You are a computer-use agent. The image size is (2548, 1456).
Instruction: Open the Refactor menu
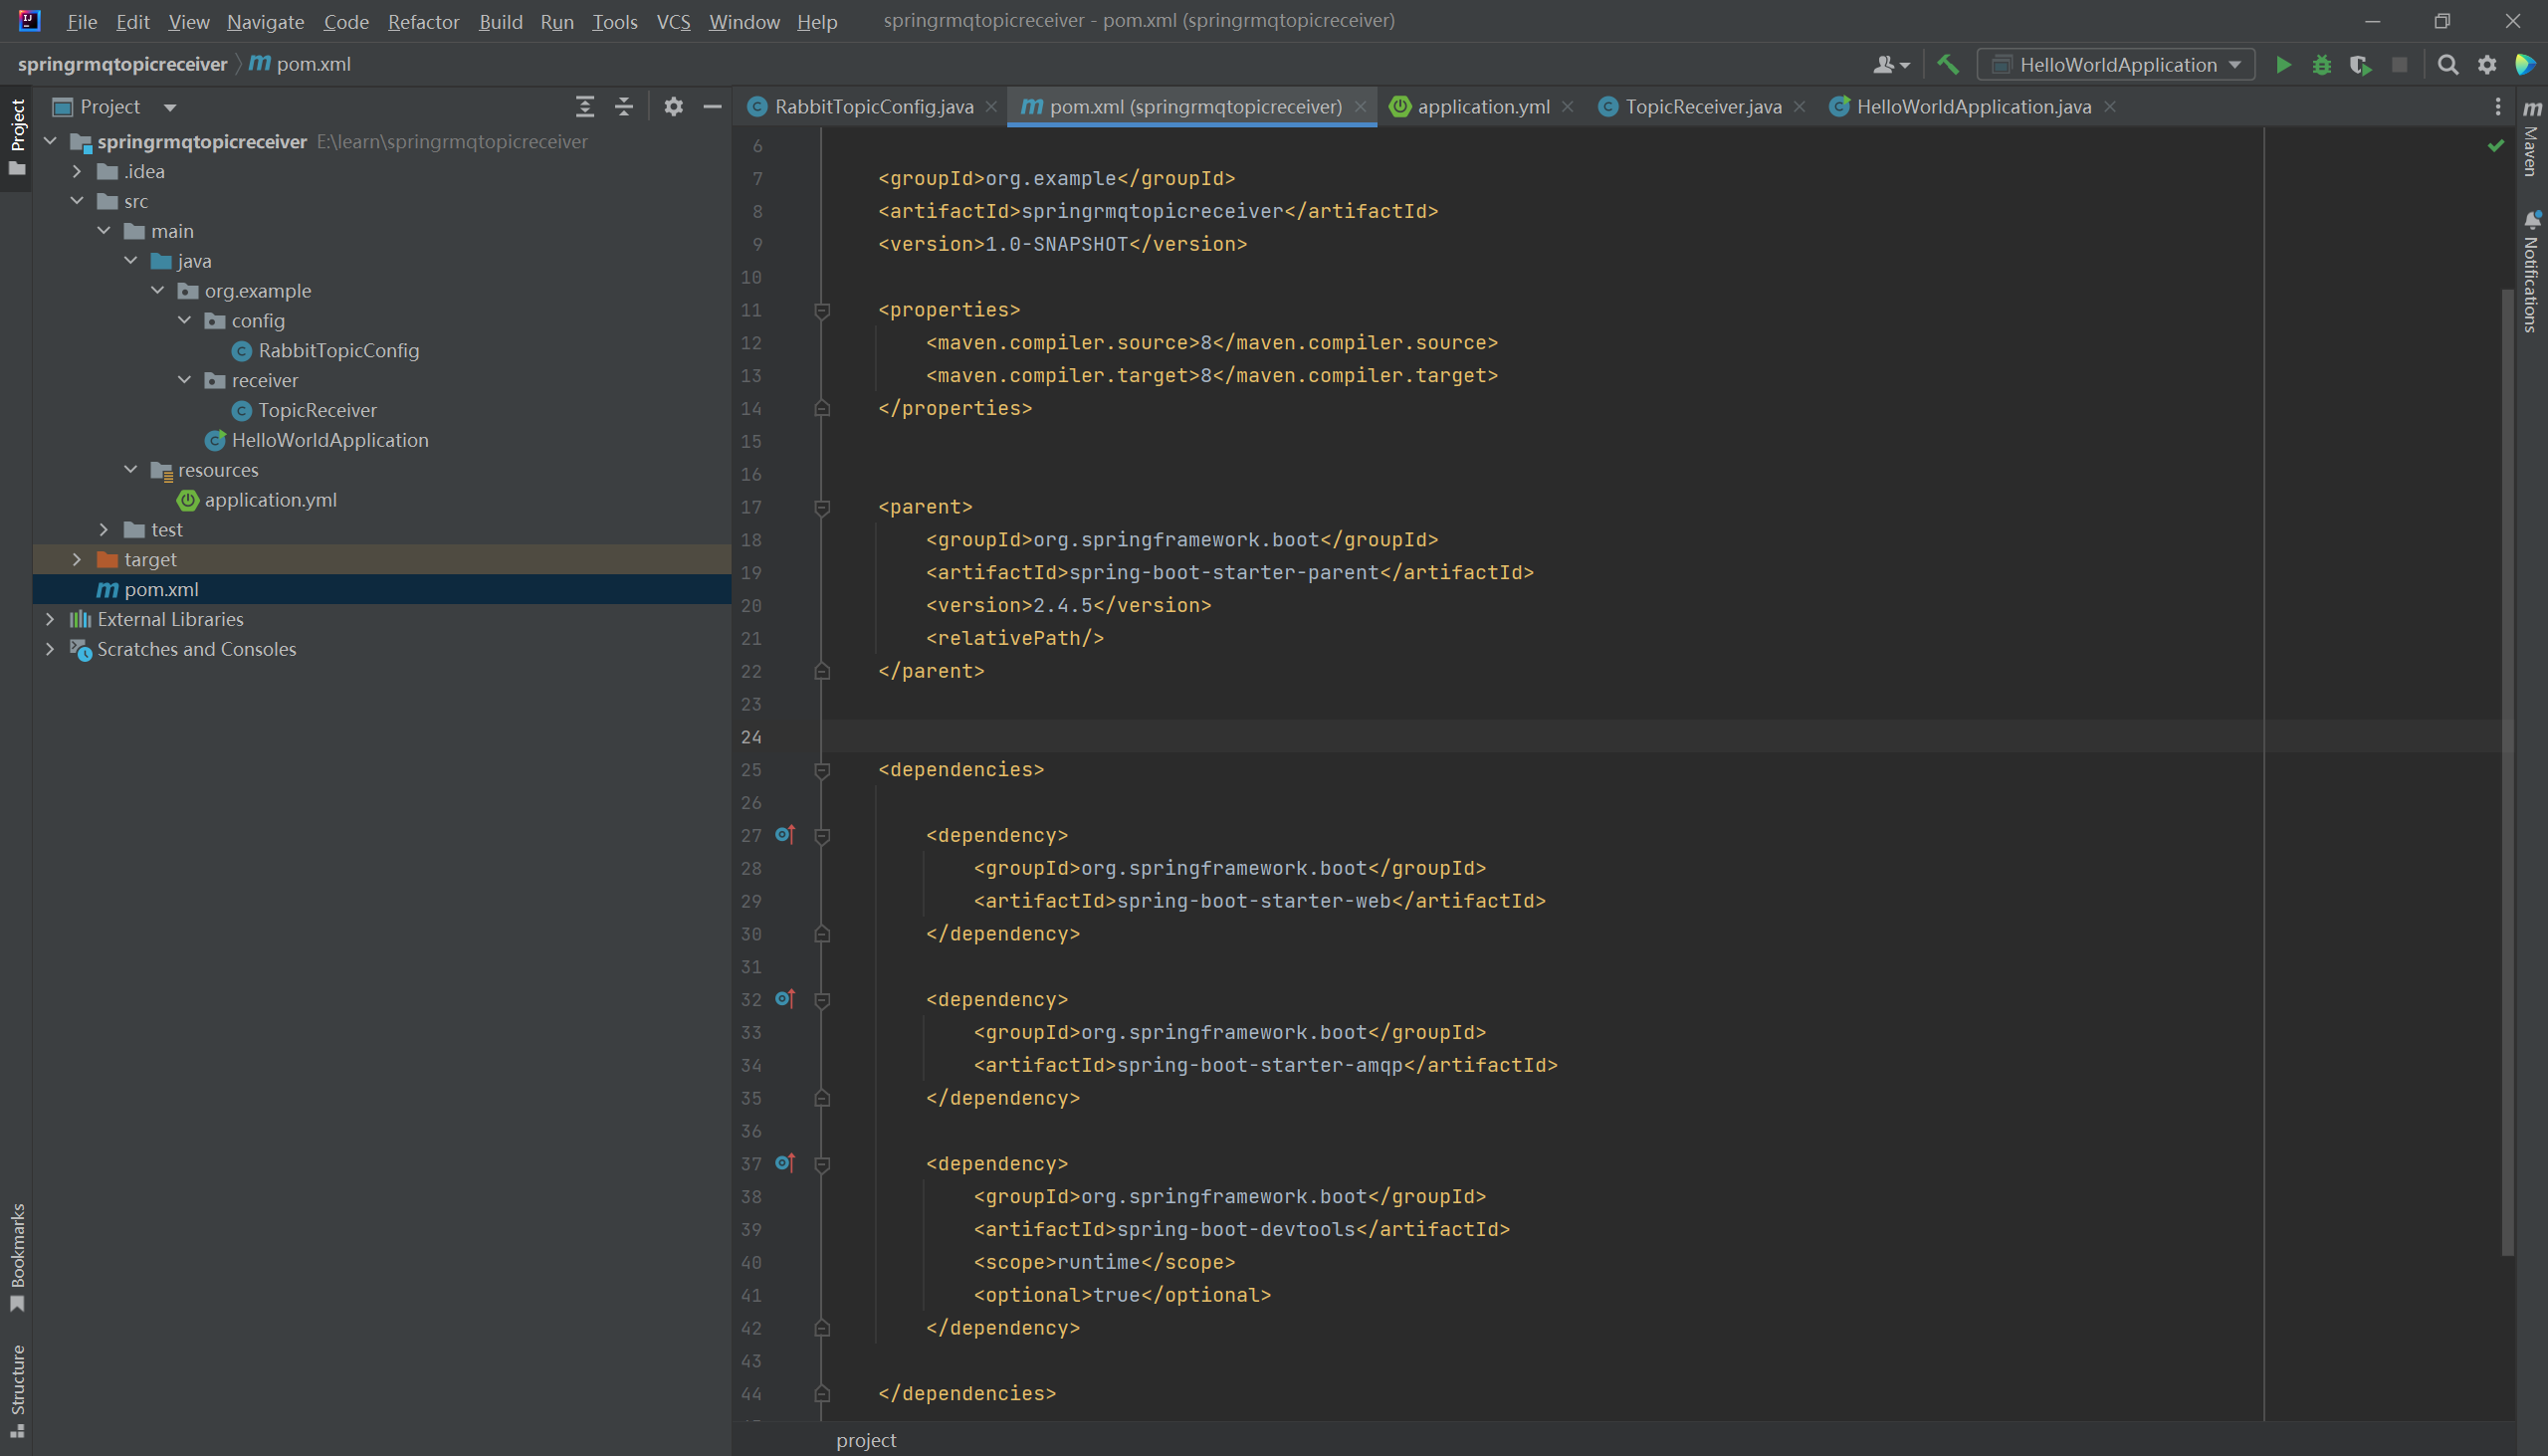click(423, 21)
